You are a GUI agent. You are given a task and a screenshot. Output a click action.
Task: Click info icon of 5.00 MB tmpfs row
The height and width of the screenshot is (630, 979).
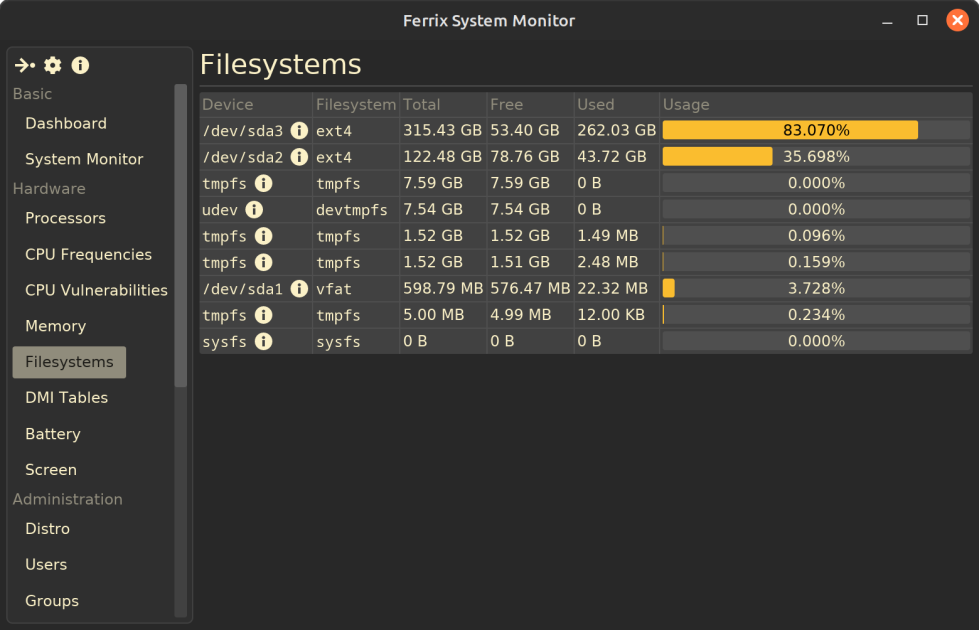[x=263, y=315]
